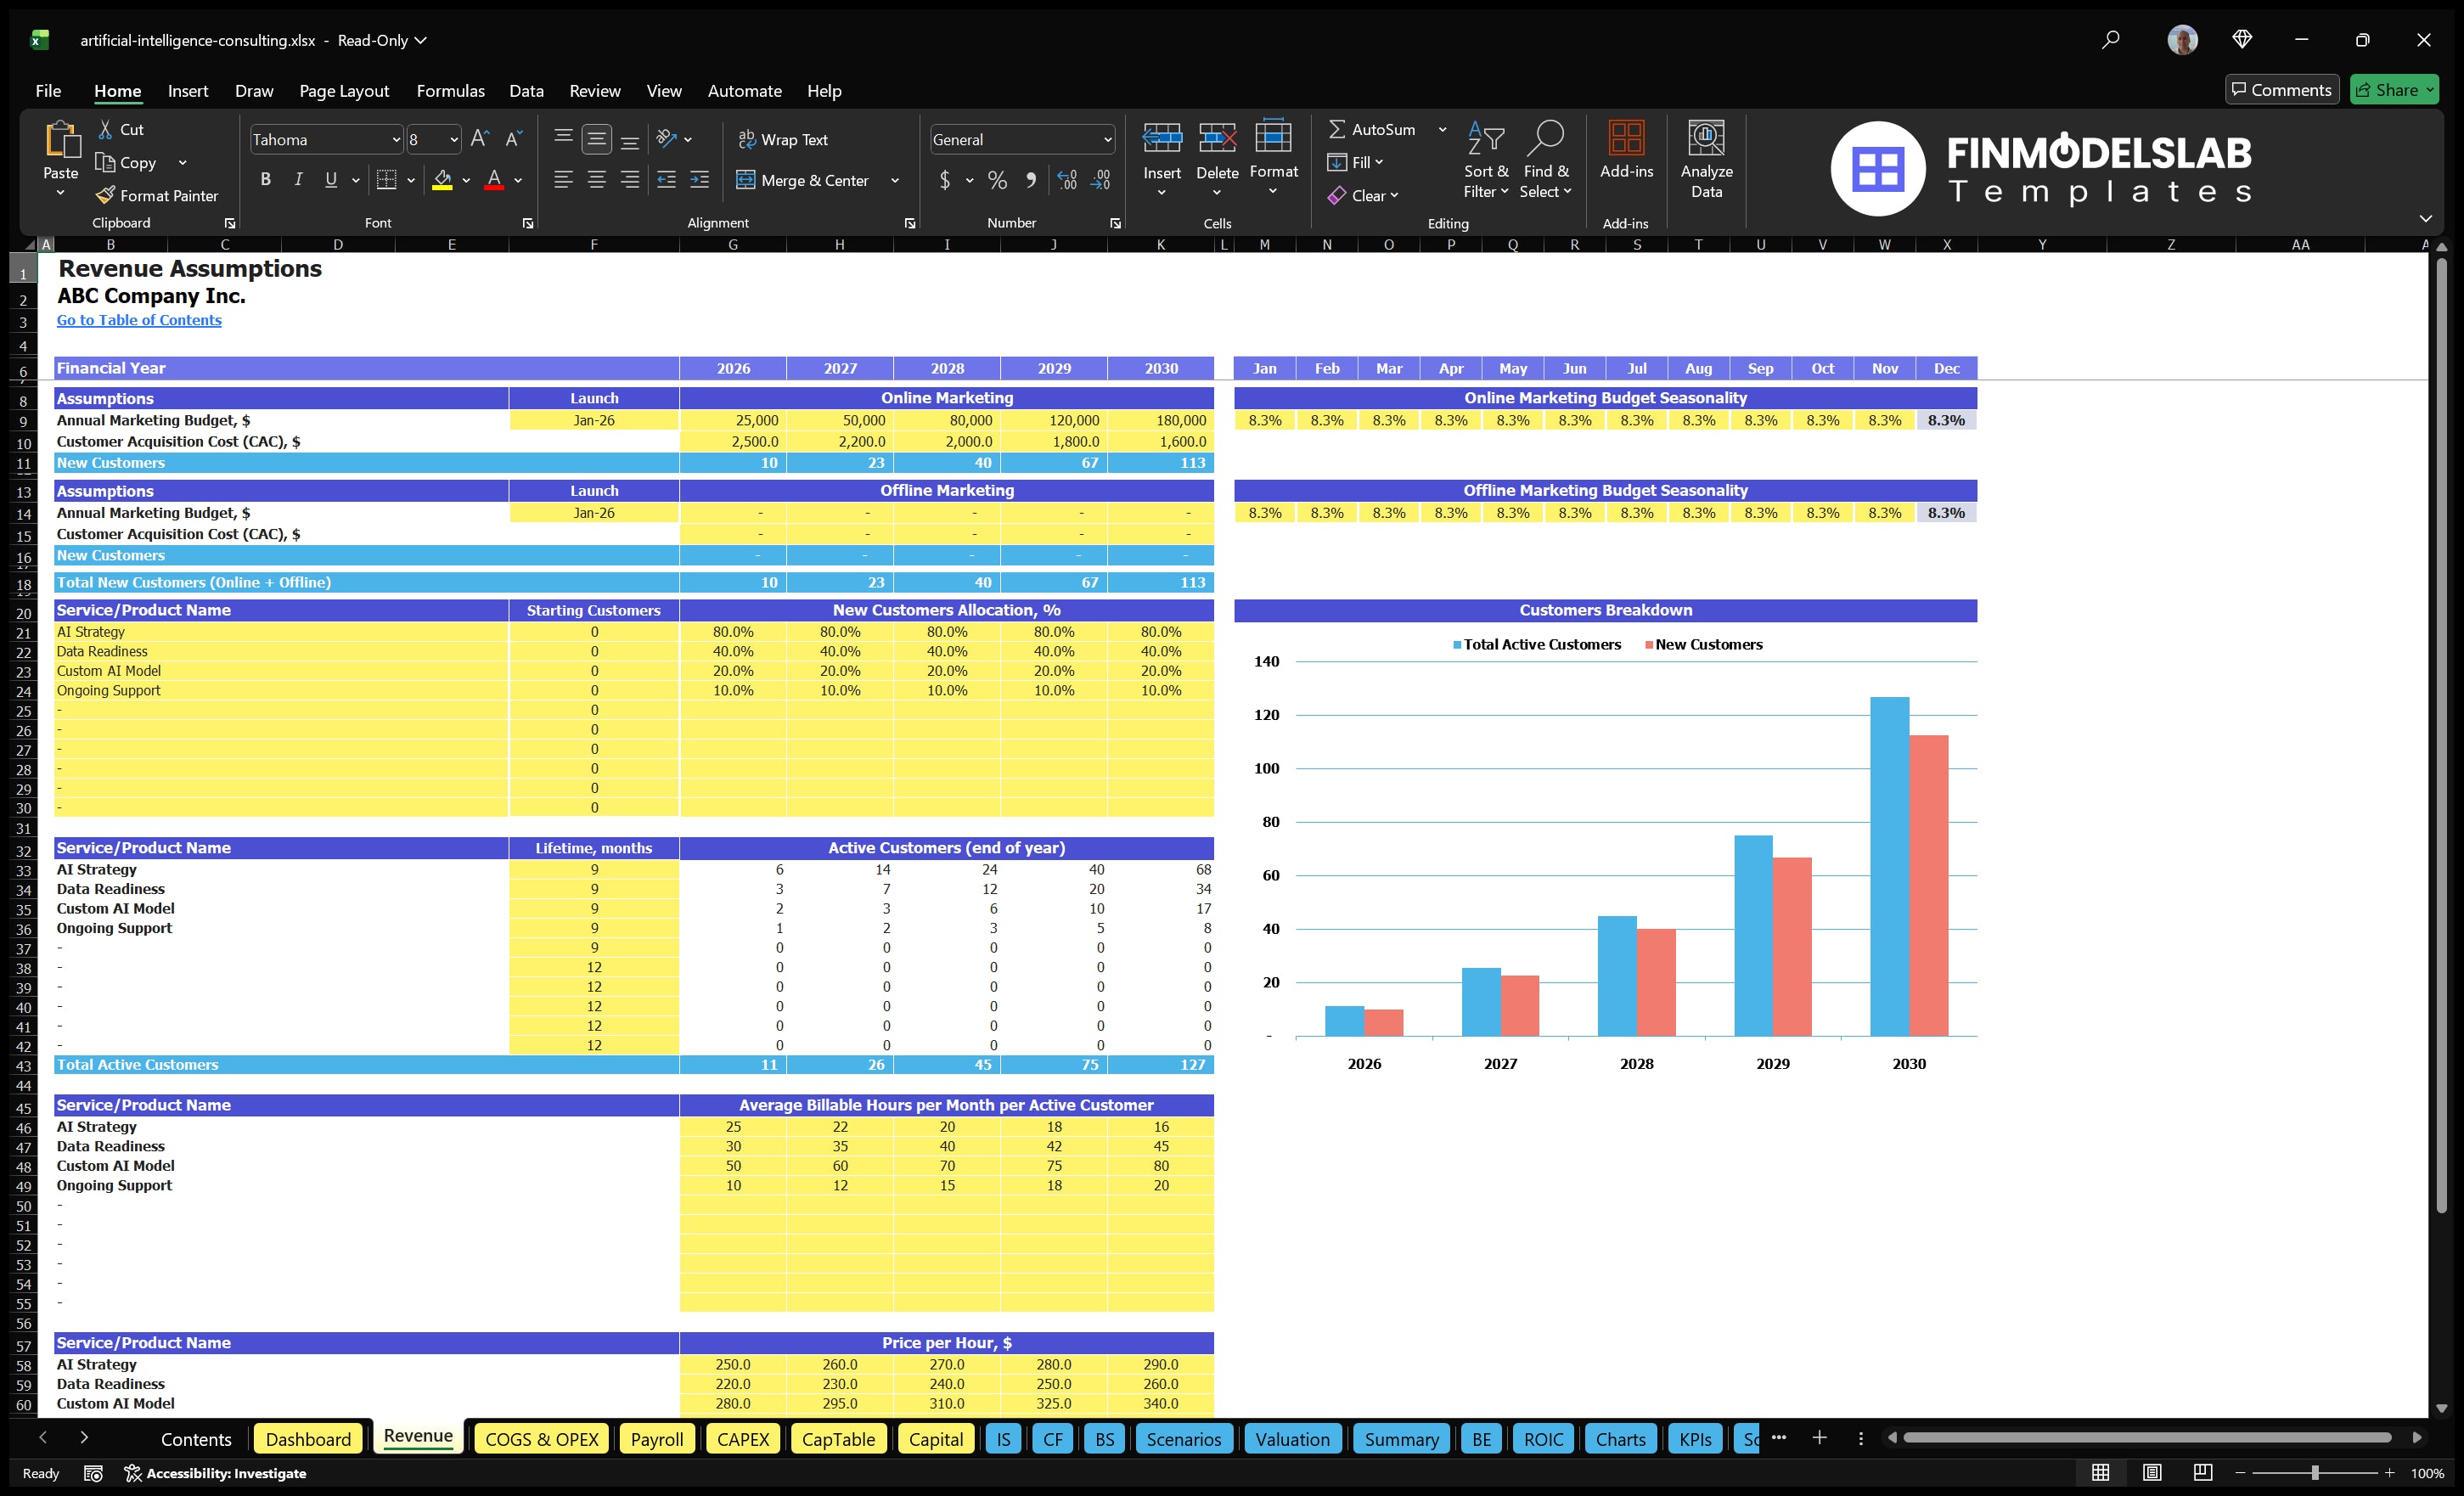Toggle italic formatting

tap(297, 179)
